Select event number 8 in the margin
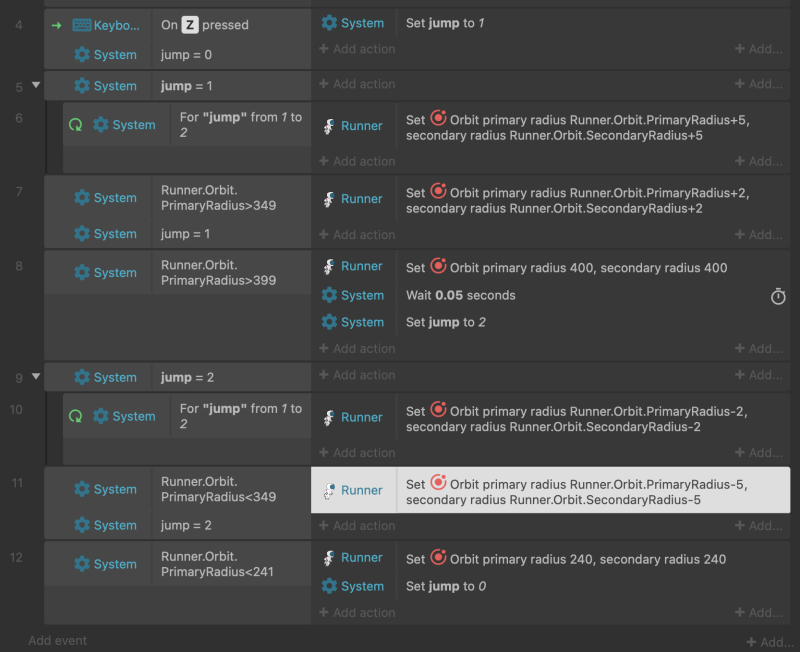The image size is (800, 652). (19, 266)
